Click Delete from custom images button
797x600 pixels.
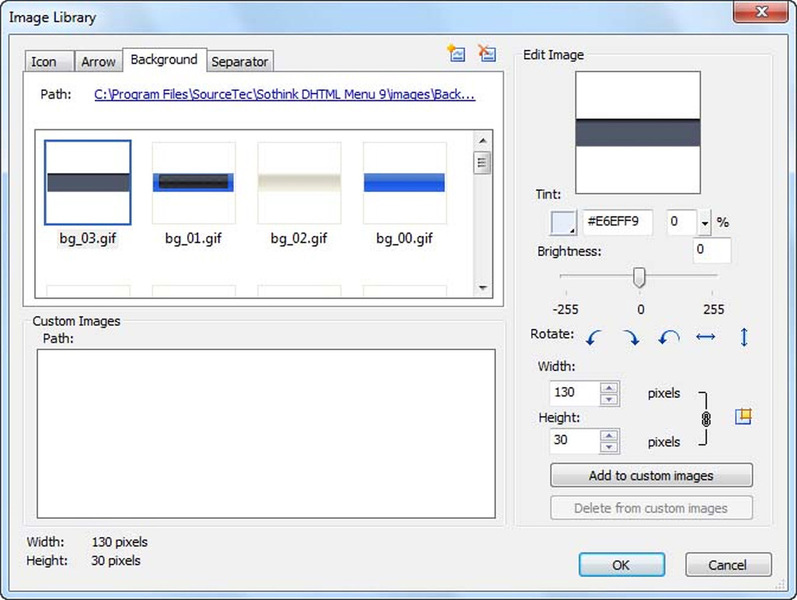[651, 508]
